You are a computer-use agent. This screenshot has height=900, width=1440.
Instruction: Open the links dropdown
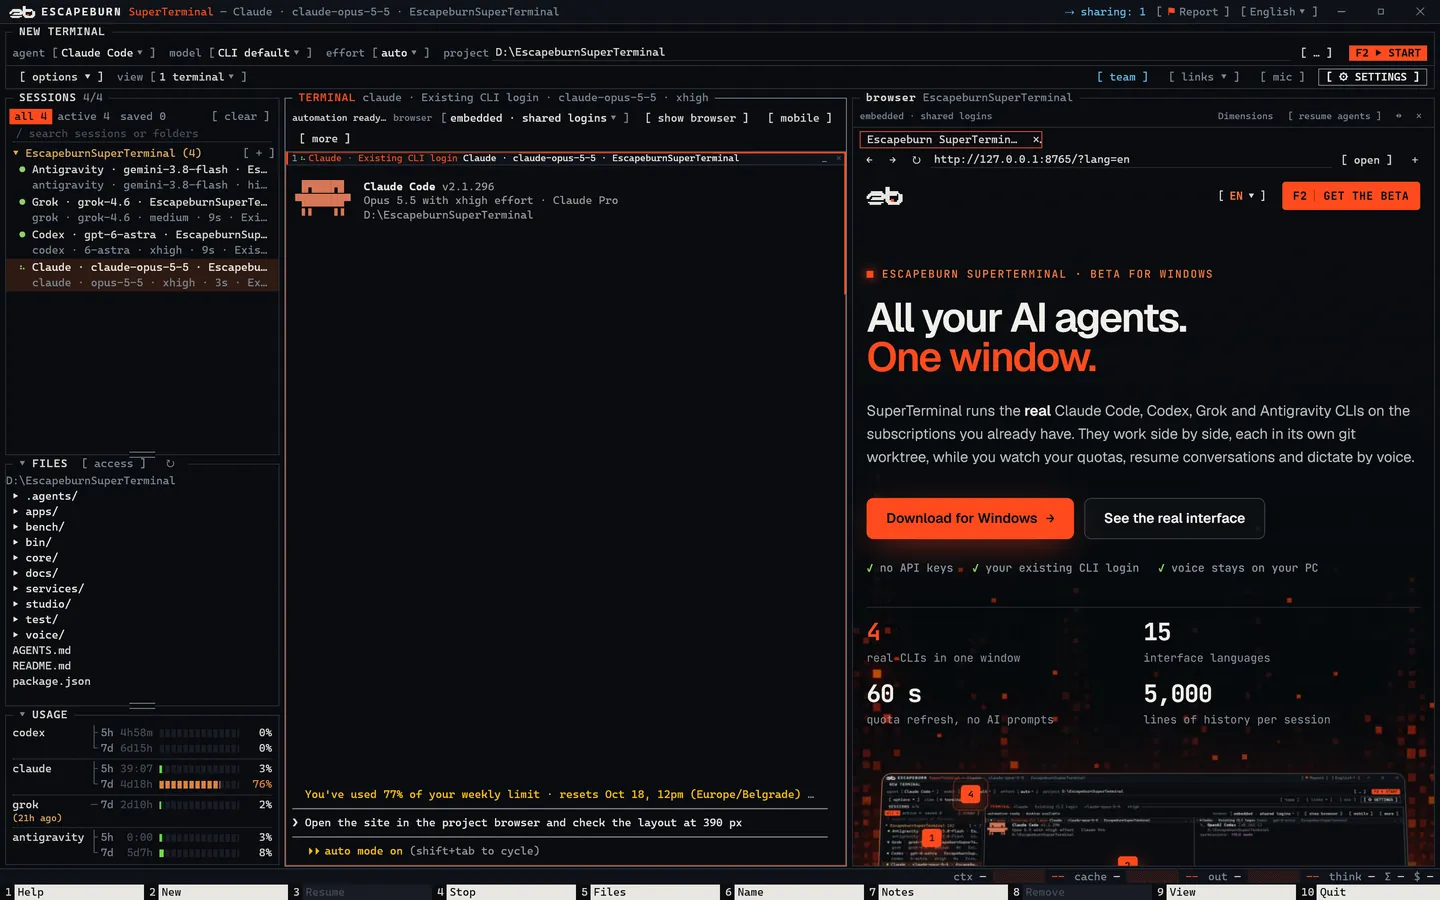tap(1203, 77)
